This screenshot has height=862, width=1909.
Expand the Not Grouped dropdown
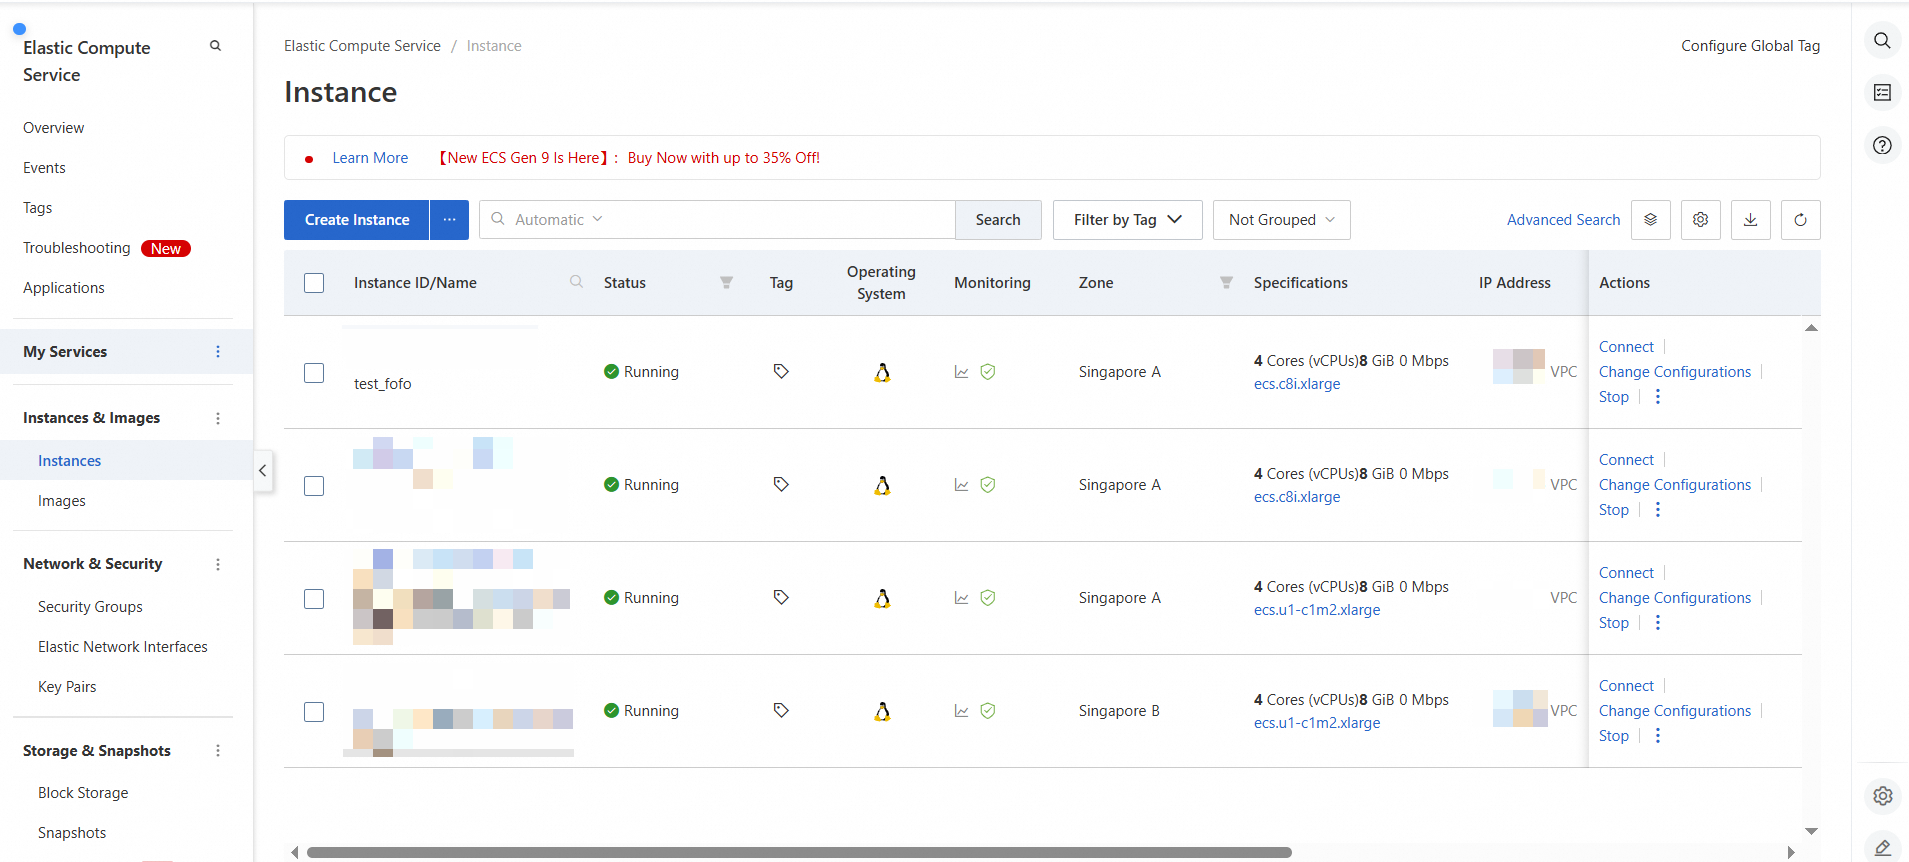click(x=1281, y=220)
